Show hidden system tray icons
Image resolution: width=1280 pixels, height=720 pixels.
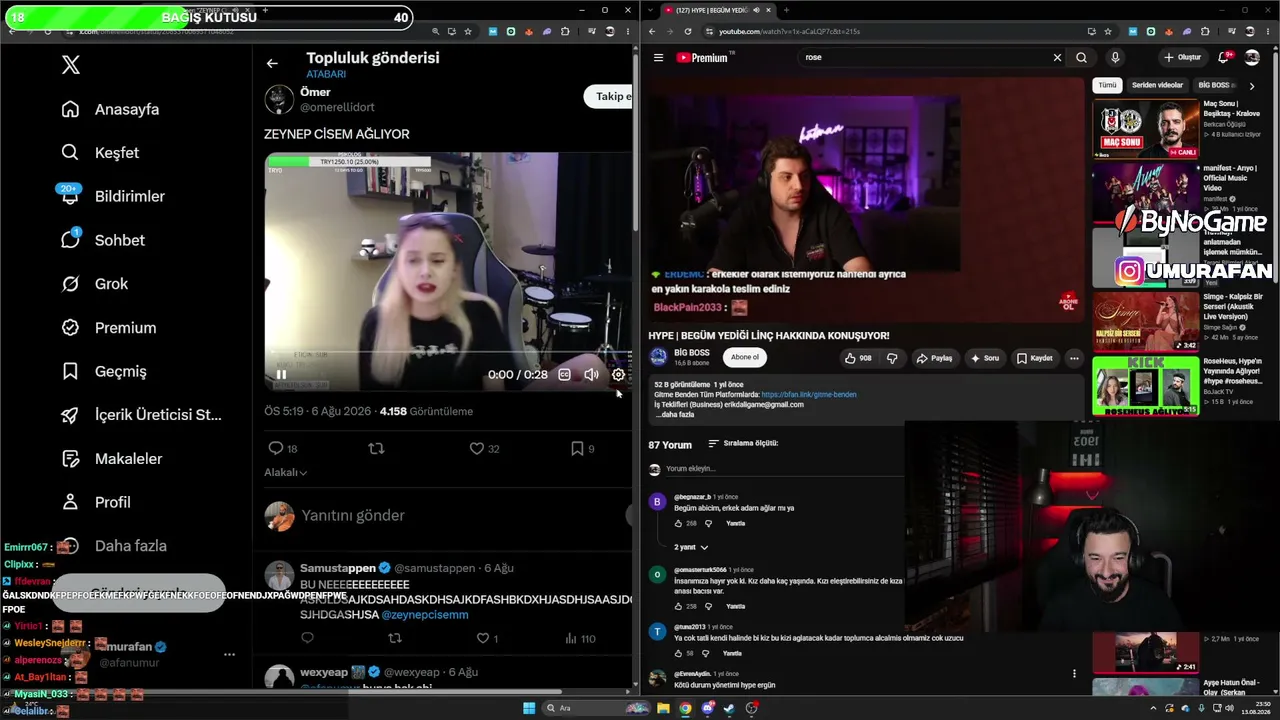tap(1151, 708)
